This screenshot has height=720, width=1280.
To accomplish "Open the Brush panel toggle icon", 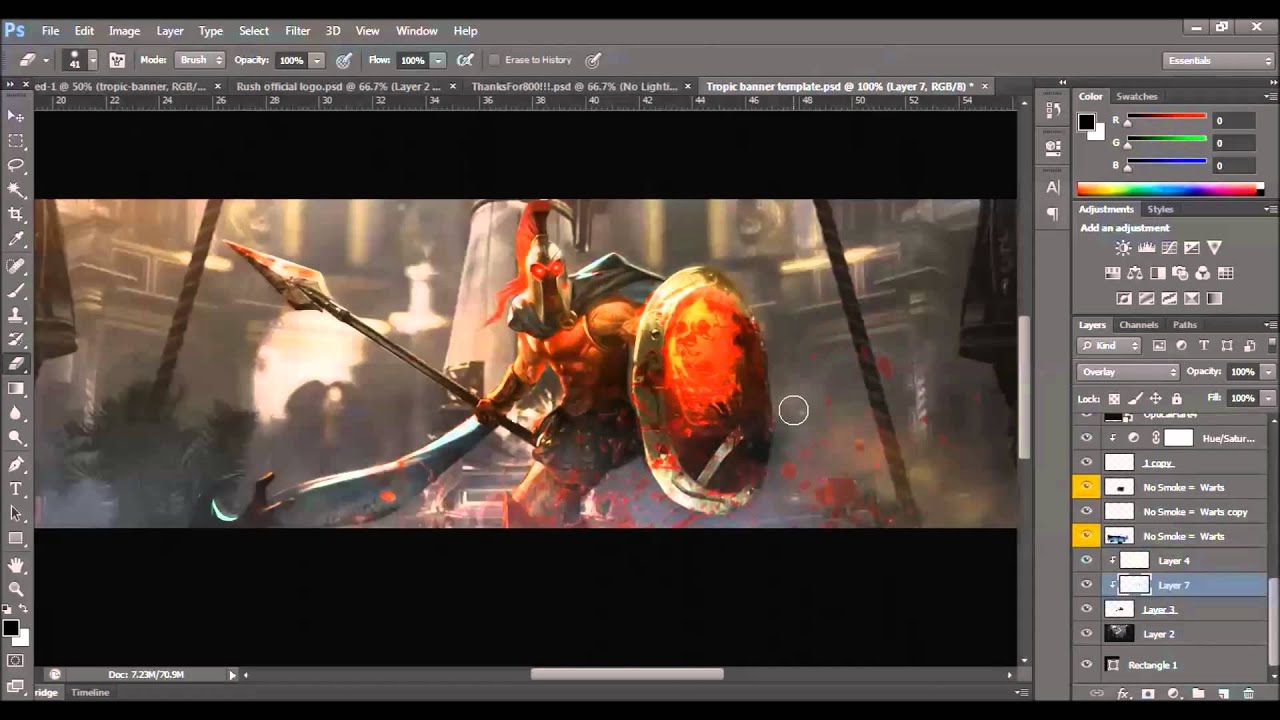I will (117, 60).
